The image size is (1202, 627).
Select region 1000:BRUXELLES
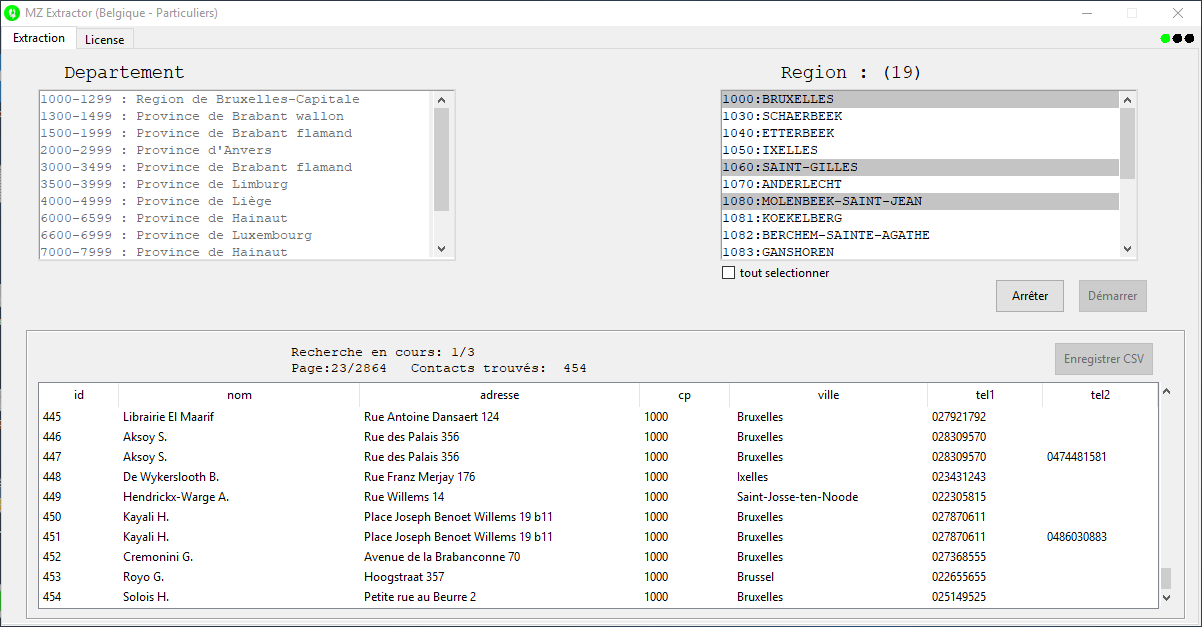920,99
